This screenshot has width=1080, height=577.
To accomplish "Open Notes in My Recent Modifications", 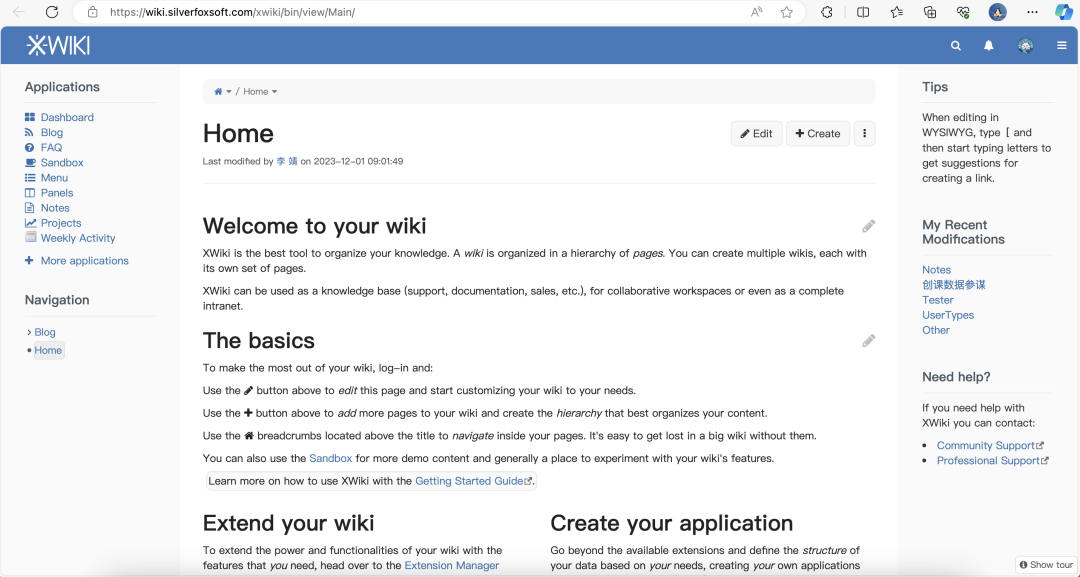I will click(x=936, y=270).
